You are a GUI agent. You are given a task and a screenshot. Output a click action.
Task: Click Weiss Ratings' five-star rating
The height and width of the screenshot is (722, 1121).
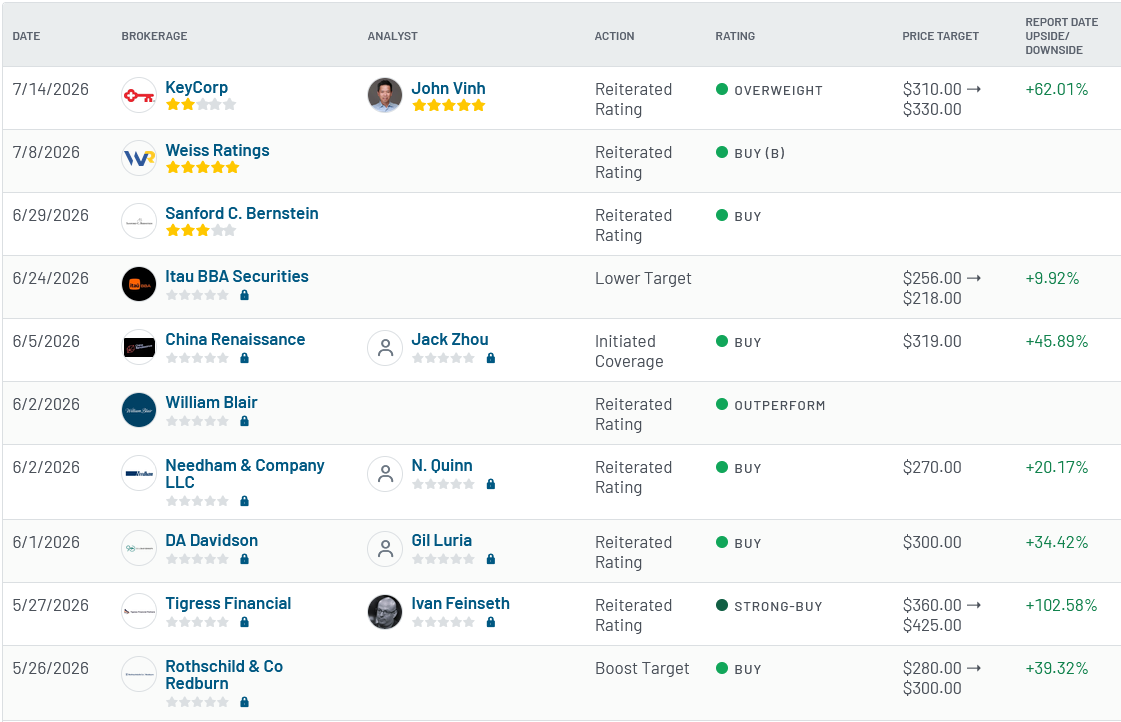202,167
